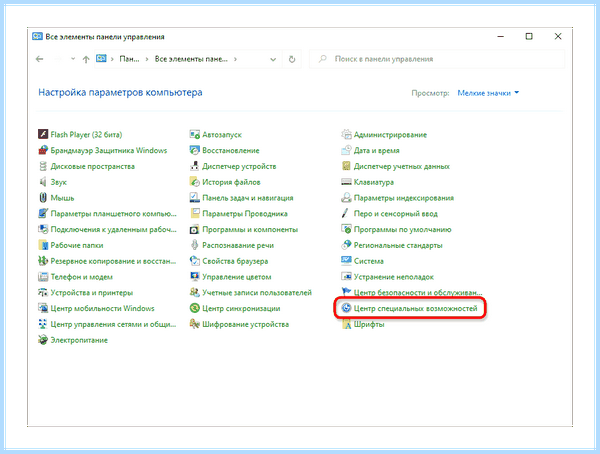Open Свойства браузера link
This screenshot has width=600, height=454.
pos(235,261)
